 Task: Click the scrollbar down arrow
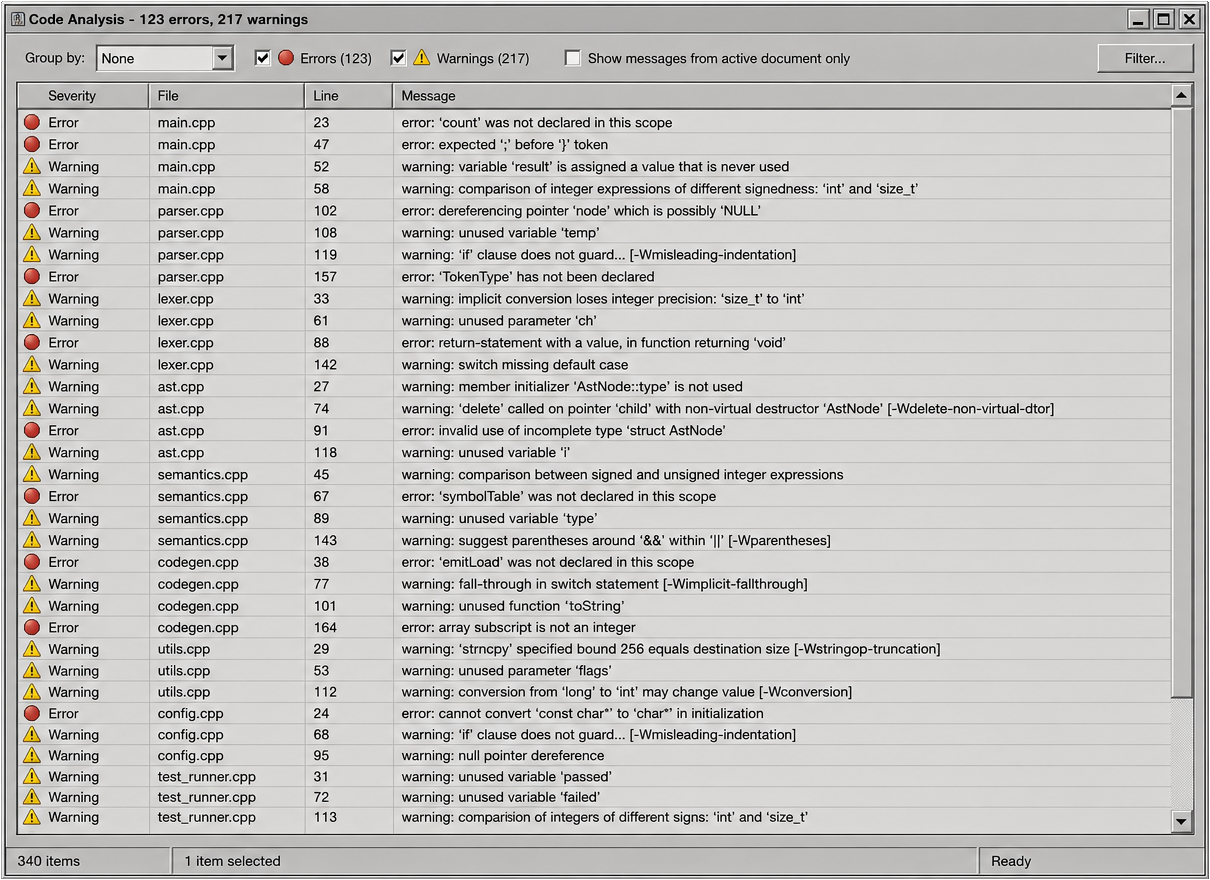(x=1182, y=822)
